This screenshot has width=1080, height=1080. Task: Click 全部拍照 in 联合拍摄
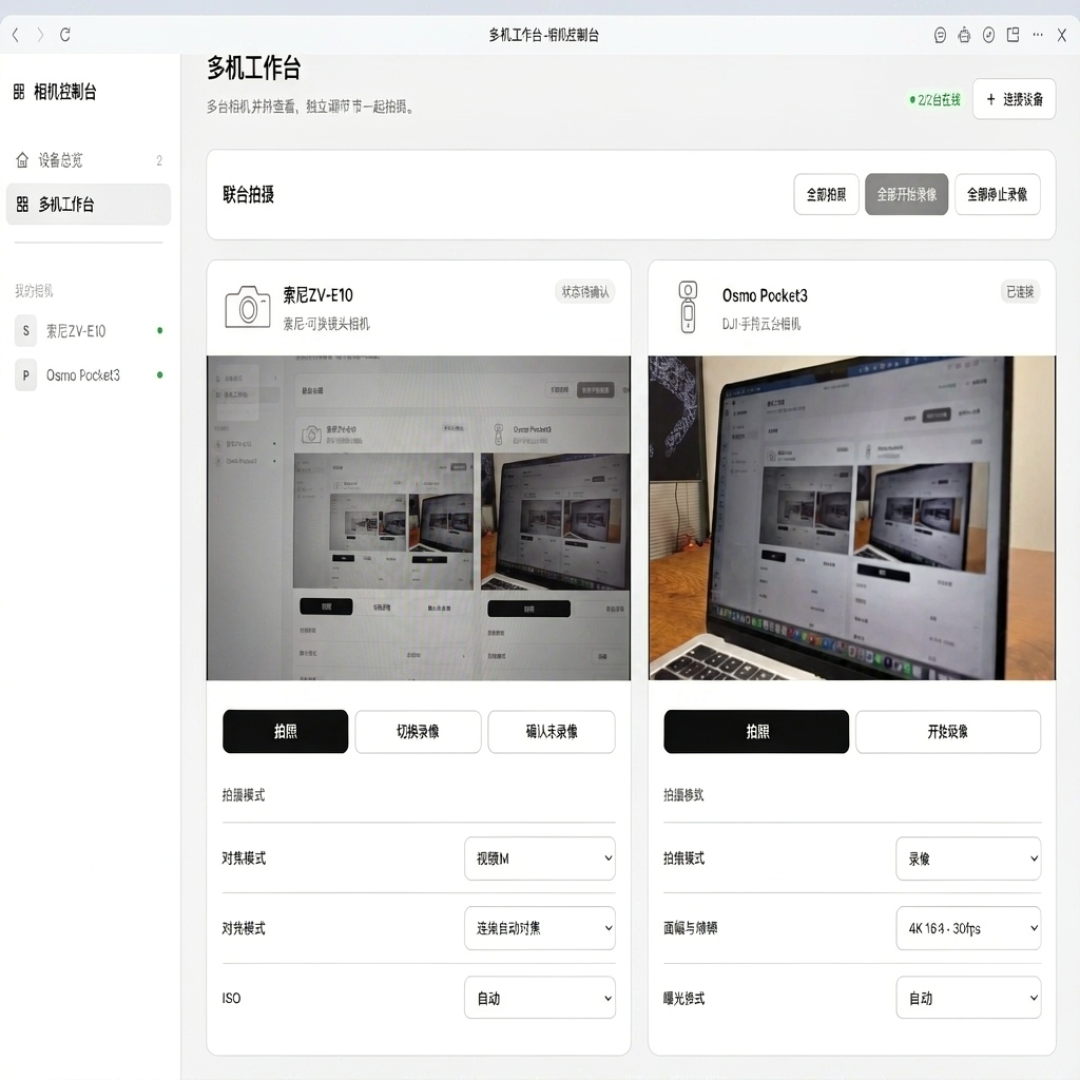coord(826,194)
